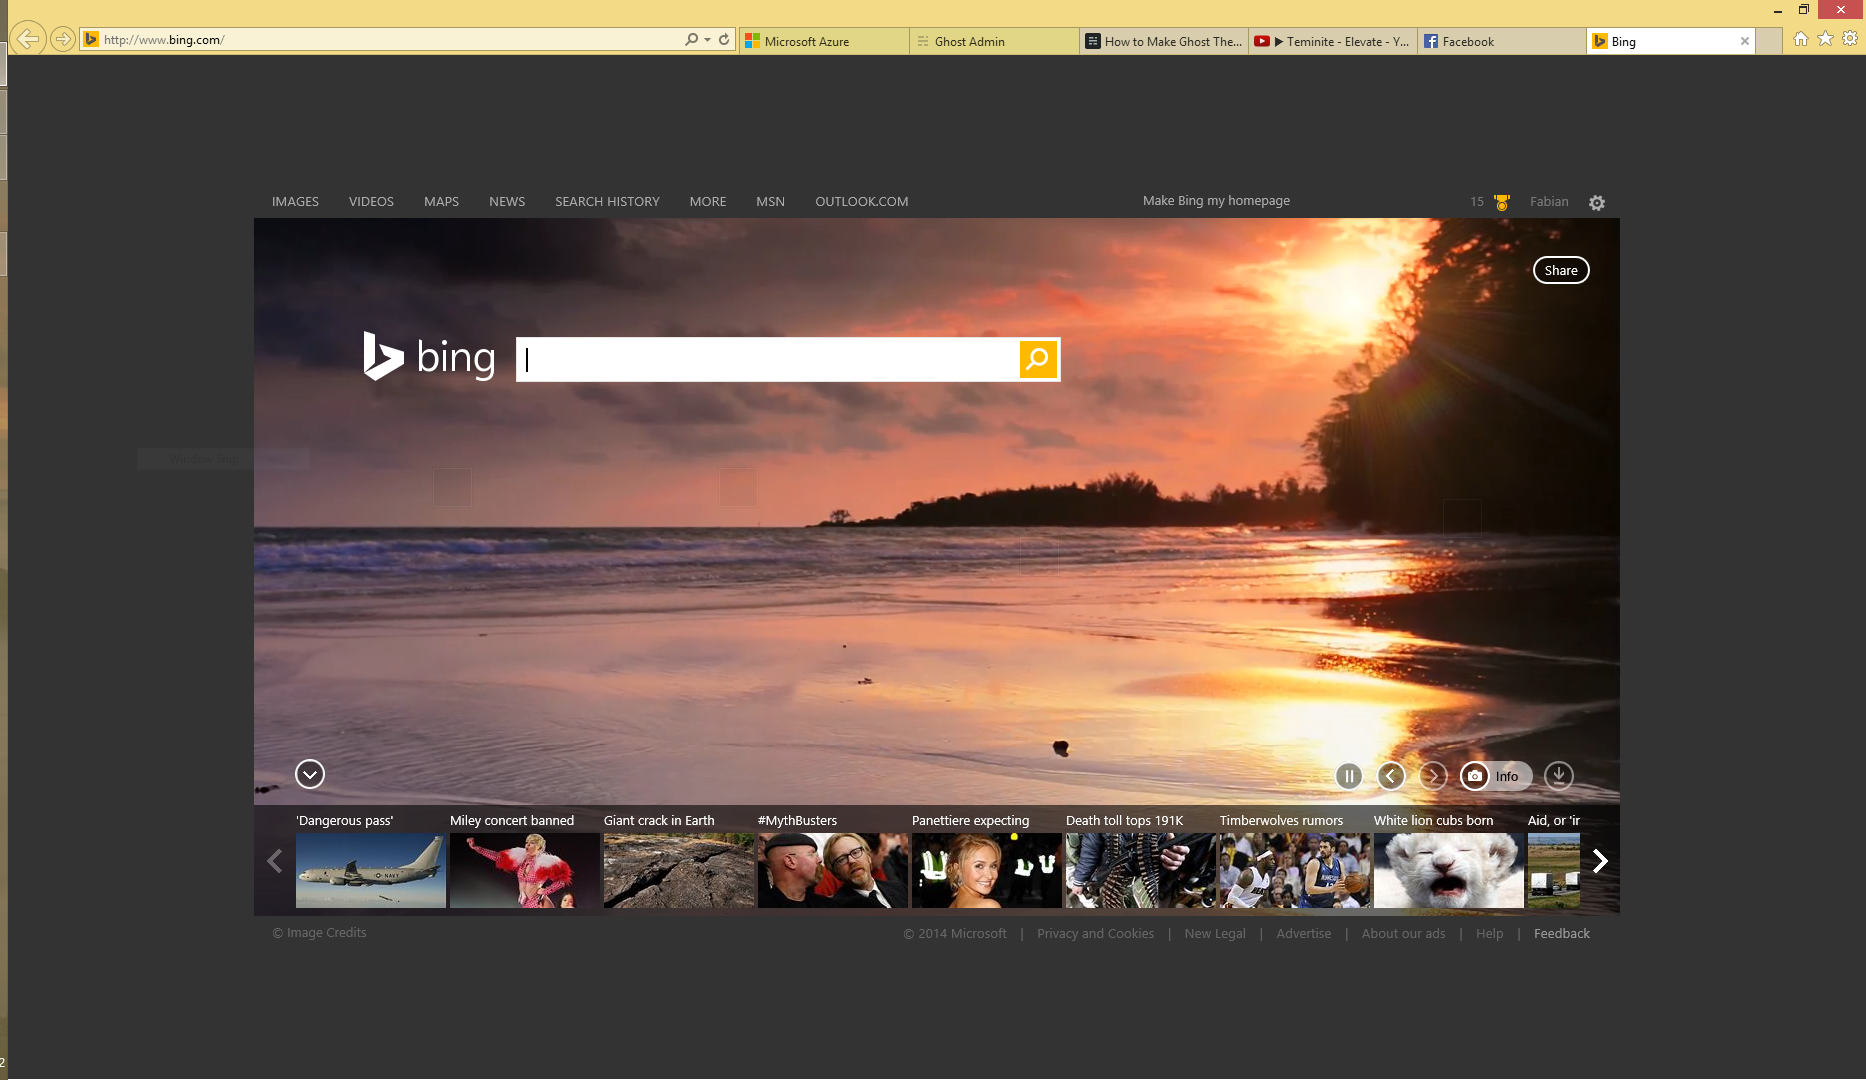Click Make Bing my homepage
1866x1080 pixels.
[x=1216, y=200]
